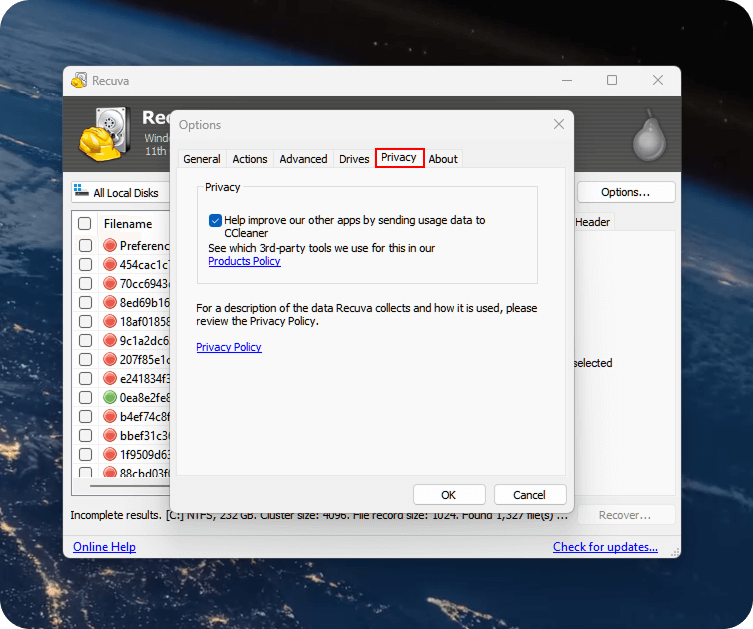753x629 pixels.
Task: Check the box for 0ea8e2fe file row
Action: click(x=85, y=397)
